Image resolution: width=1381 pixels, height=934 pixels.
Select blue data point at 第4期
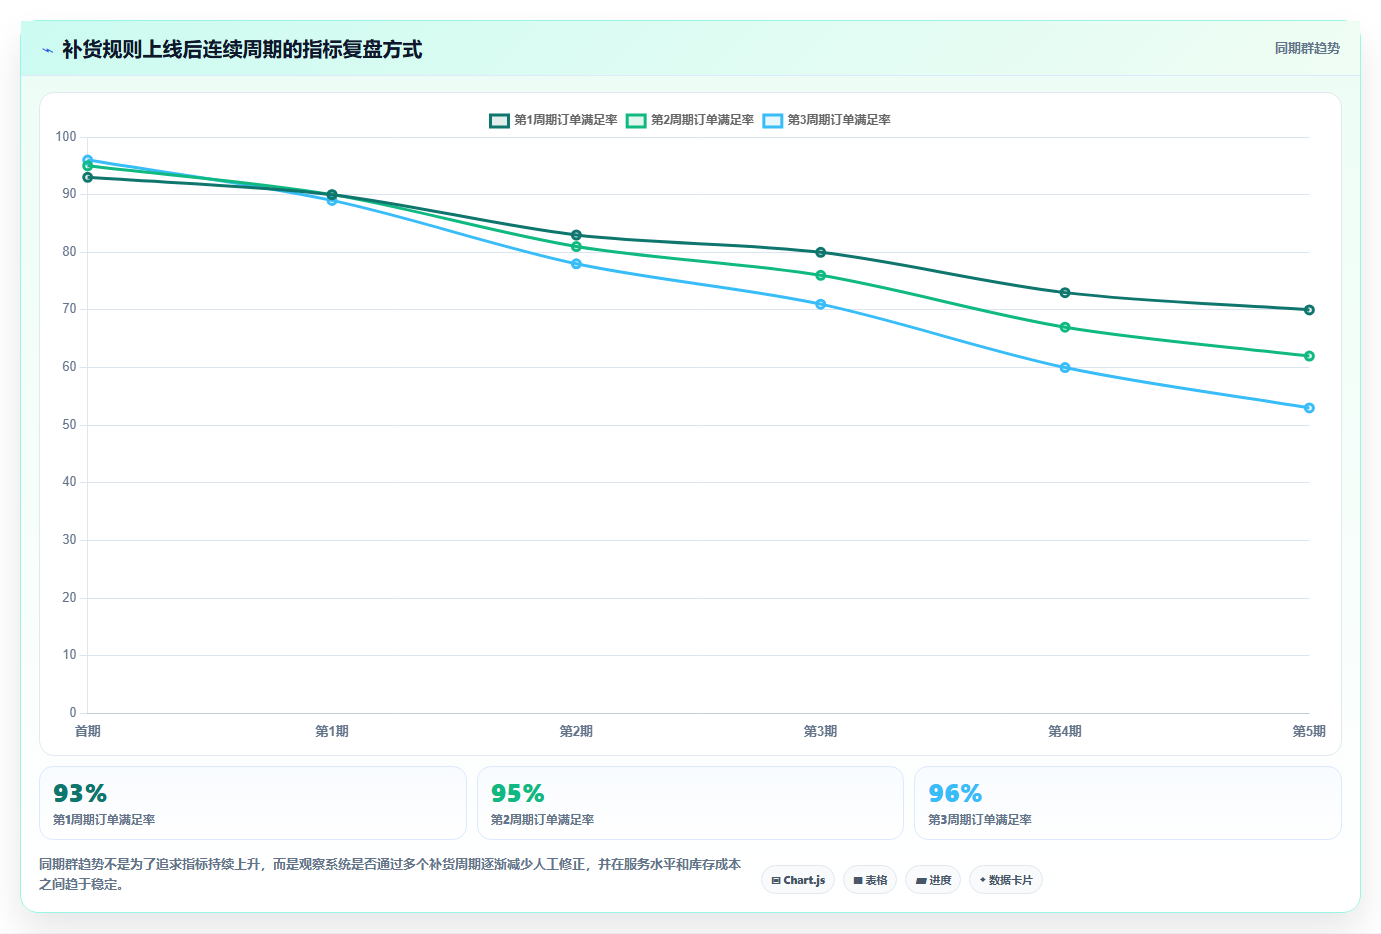(1065, 368)
